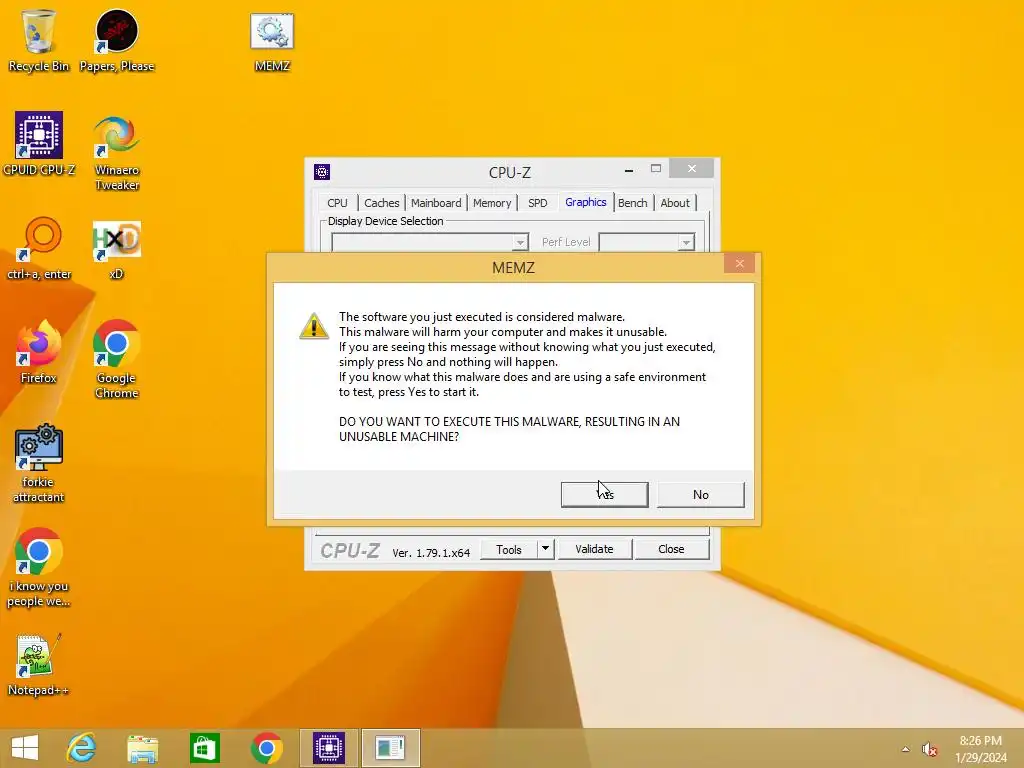Show hidden system tray icons
Viewport: 1024px width, 768px height.
(x=905, y=749)
